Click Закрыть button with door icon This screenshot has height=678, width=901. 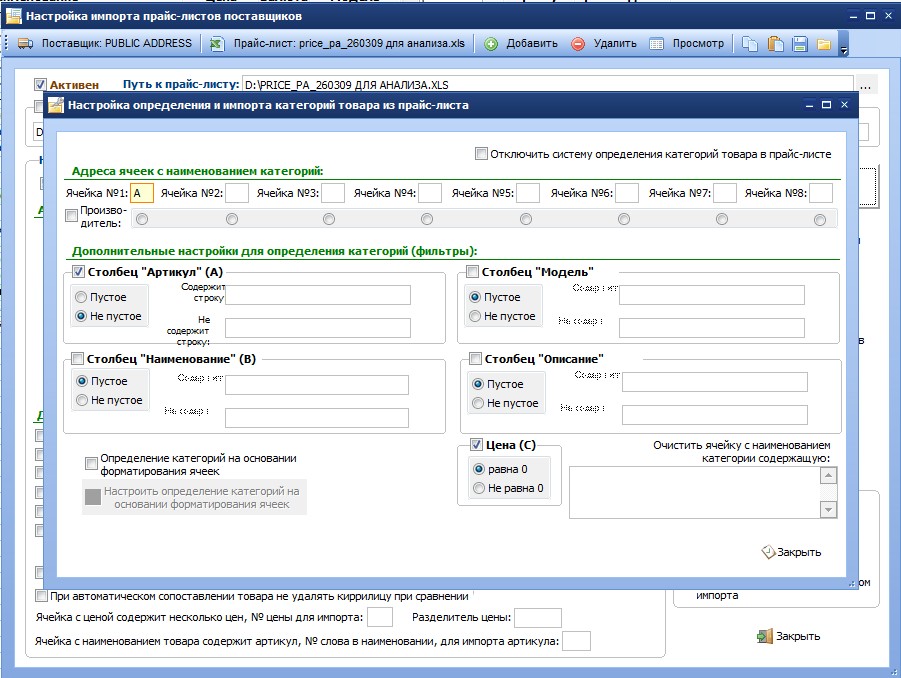pos(788,636)
